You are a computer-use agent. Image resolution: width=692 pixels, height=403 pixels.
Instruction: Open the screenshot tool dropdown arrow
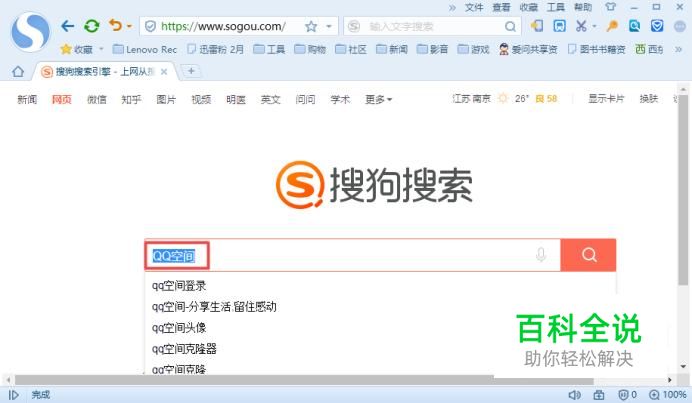[594, 26]
